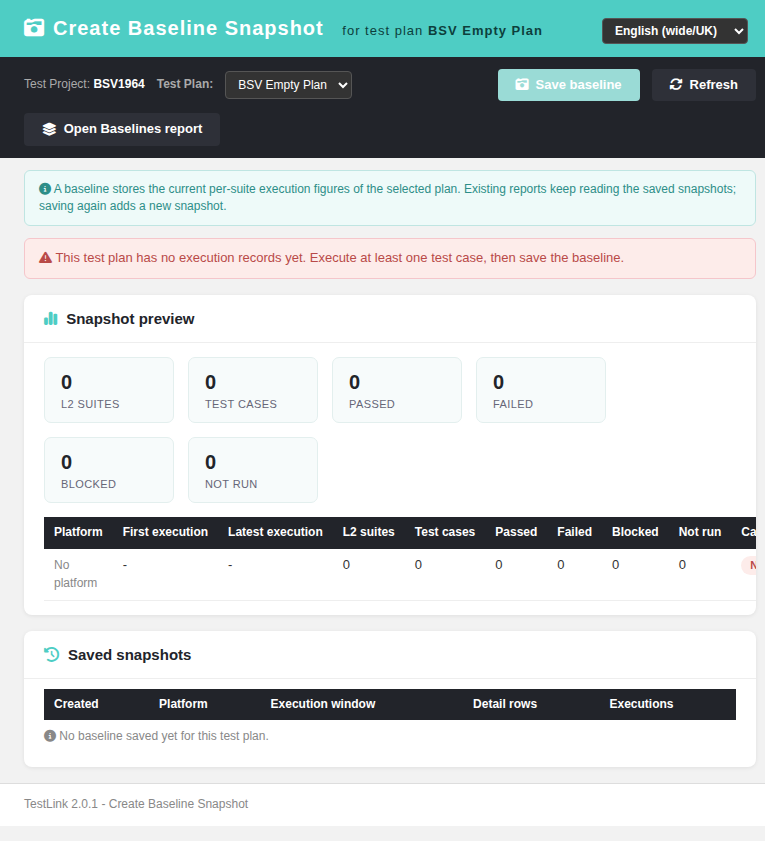Image resolution: width=765 pixels, height=841 pixels.
Task: Open the English (wide/UK) language dropdown
Action: click(x=674, y=31)
